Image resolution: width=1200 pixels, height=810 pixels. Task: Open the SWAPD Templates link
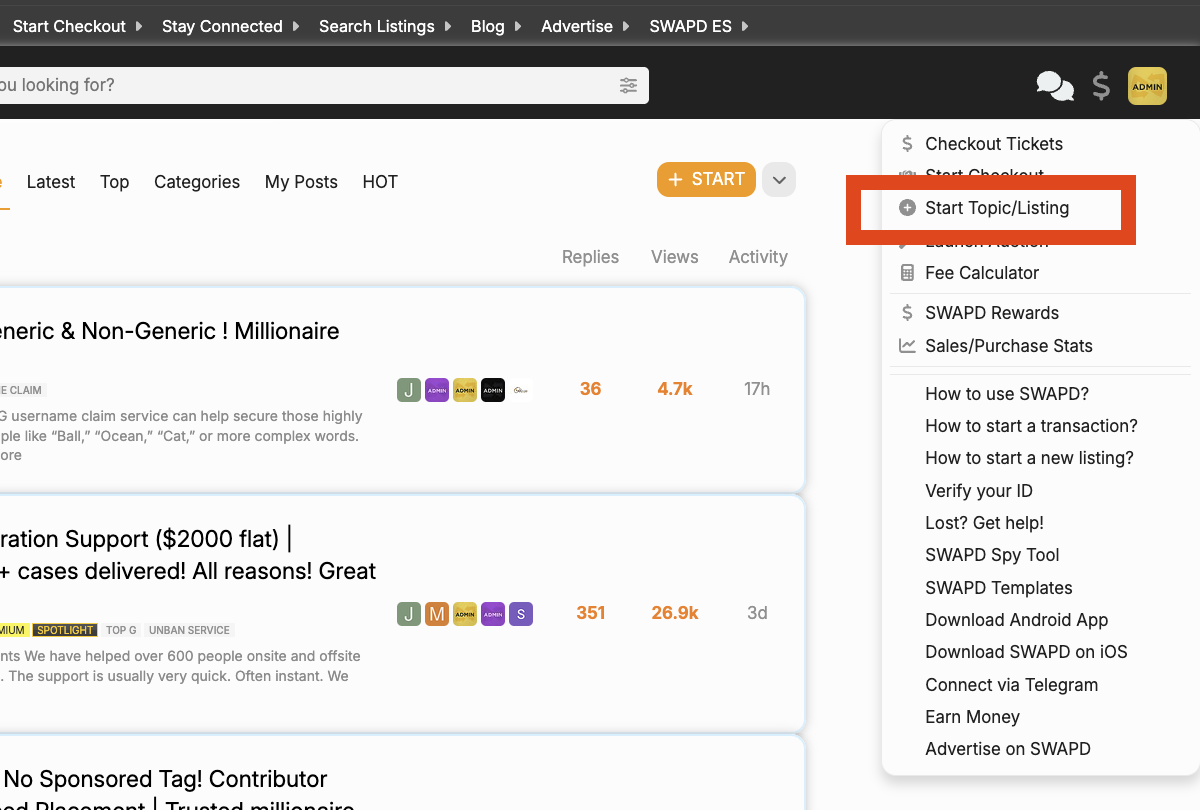click(999, 588)
